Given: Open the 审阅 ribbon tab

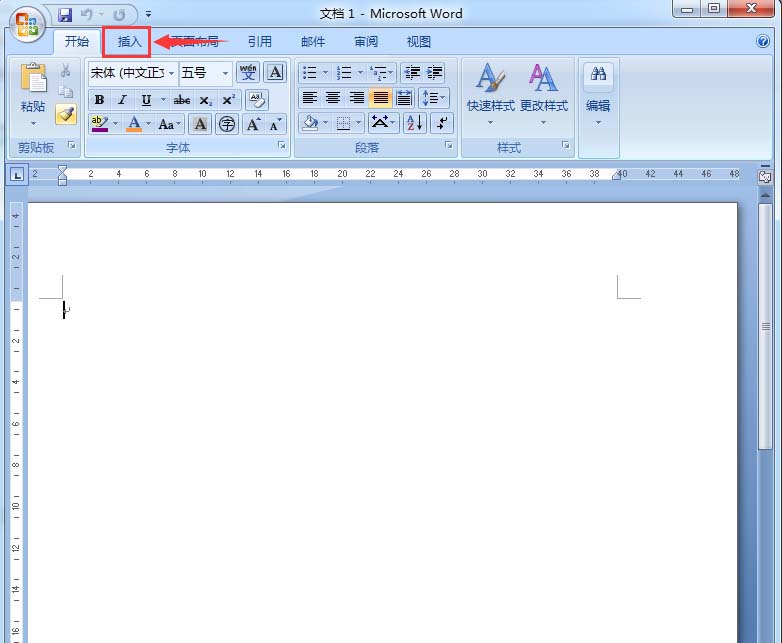Looking at the screenshot, I should coord(366,41).
